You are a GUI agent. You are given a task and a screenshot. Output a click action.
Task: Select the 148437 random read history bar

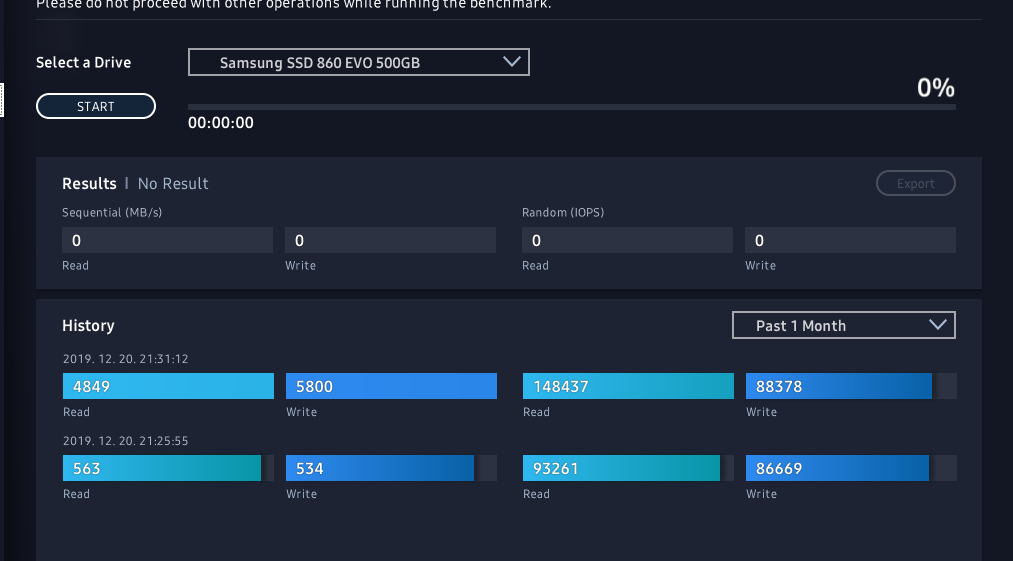coord(628,386)
